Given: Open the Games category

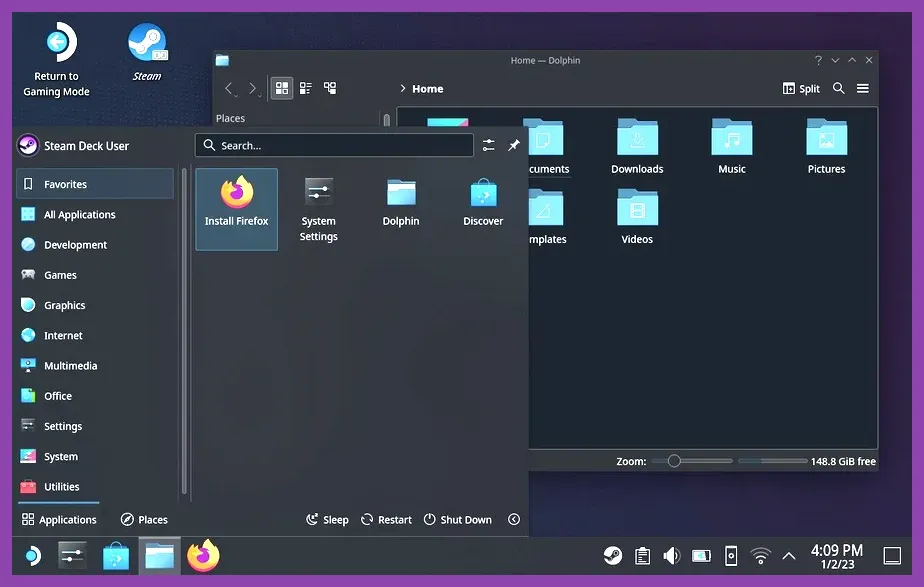Looking at the screenshot, I should 95,275.
